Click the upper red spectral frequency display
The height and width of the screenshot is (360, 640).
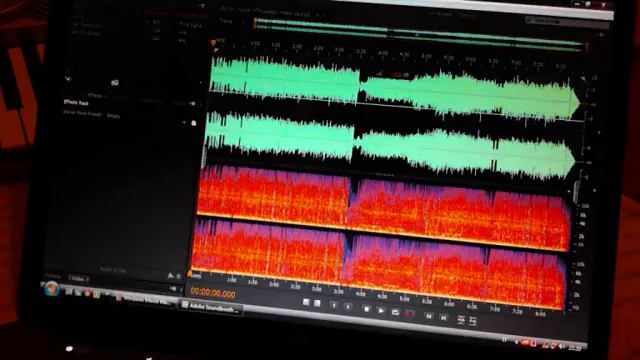(x=383, y=207)
